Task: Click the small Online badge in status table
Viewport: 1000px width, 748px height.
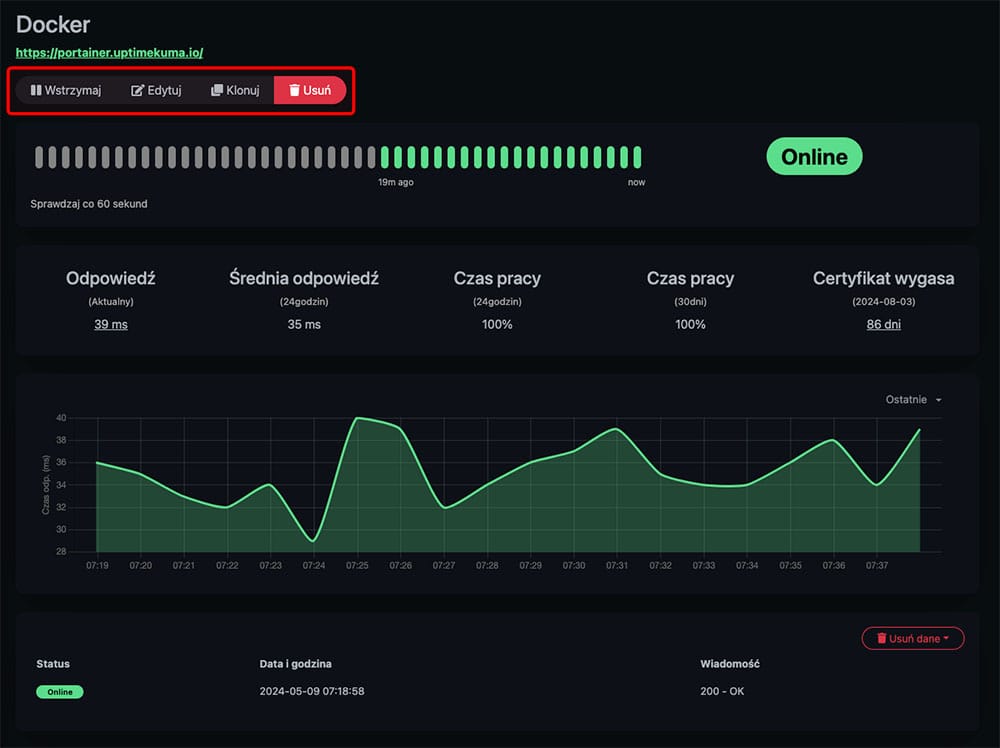Action: coord(60,692)
